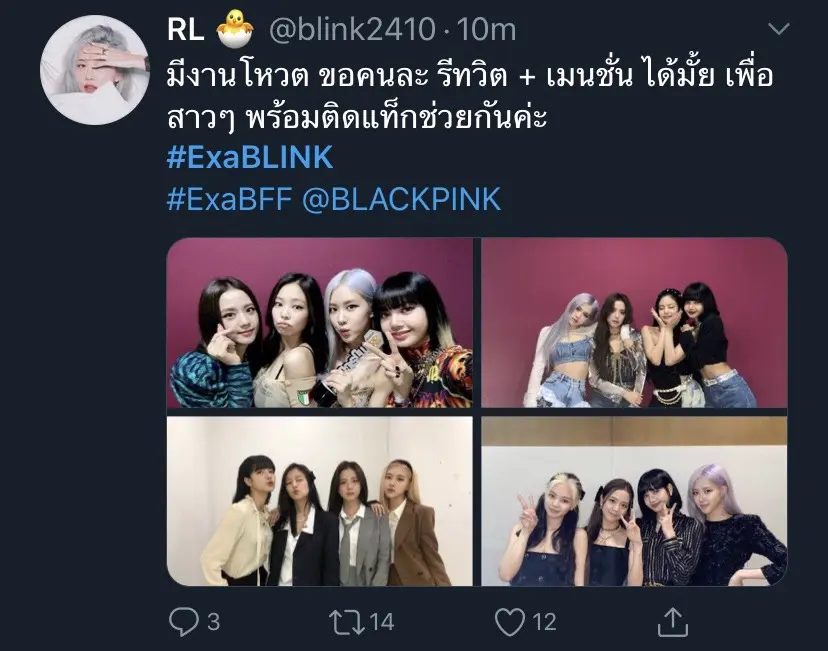This screenshot has height=651, width=828.
Task: Retweet this post using the retweet icon
Action: [x=346, y=622]
